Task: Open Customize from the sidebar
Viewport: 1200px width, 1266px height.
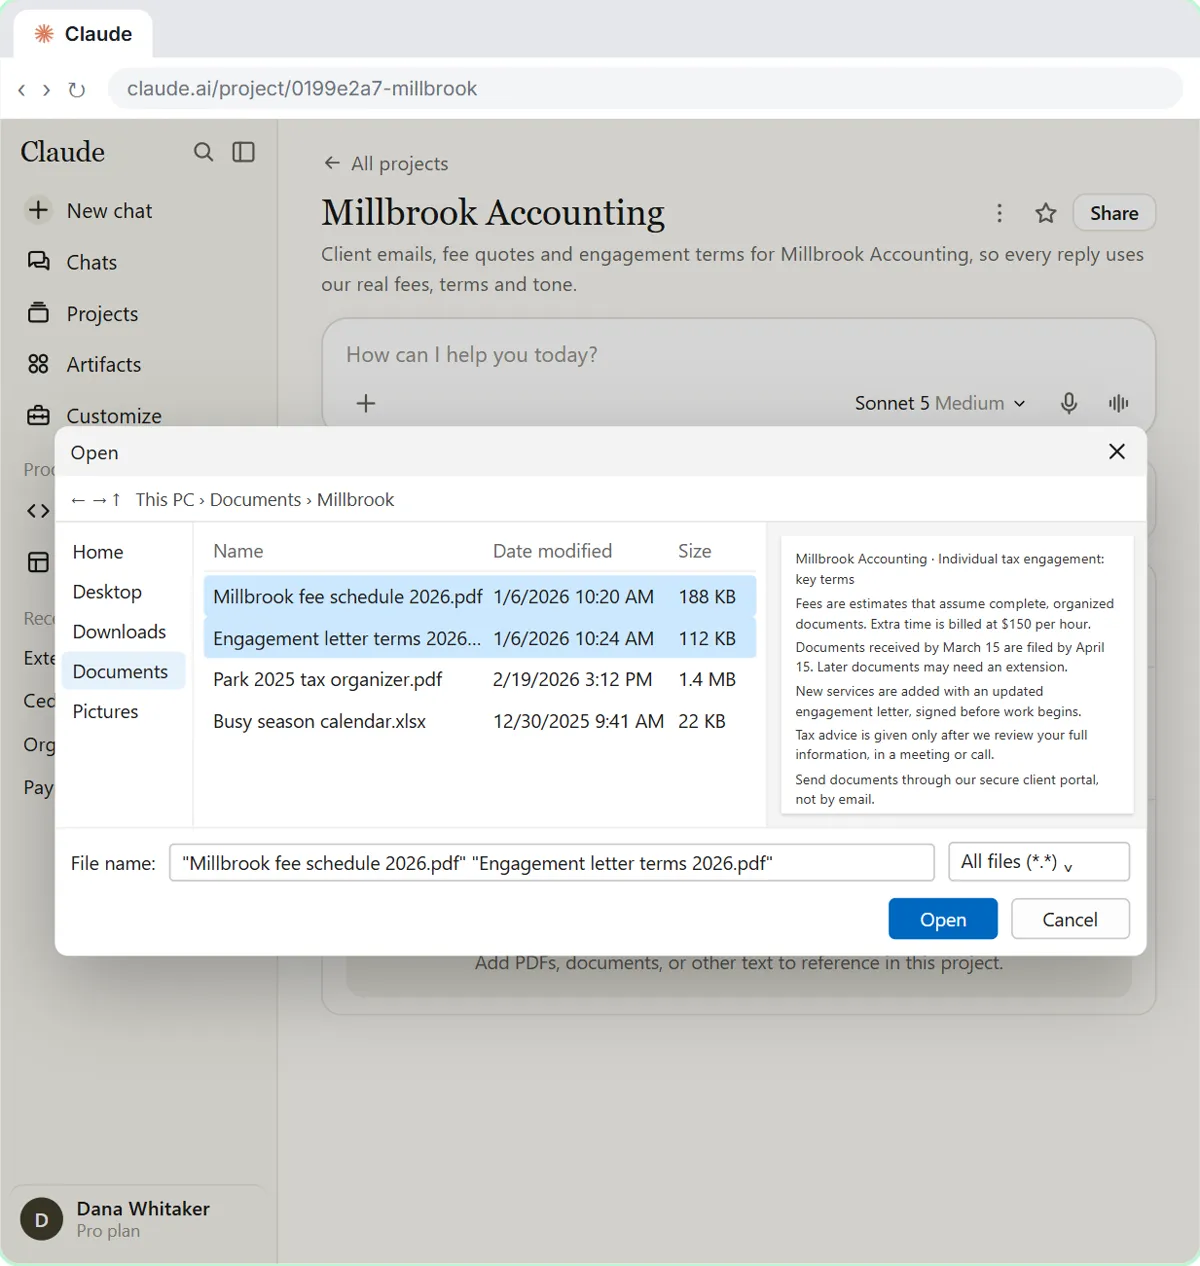Action: [x=113, y=416]
